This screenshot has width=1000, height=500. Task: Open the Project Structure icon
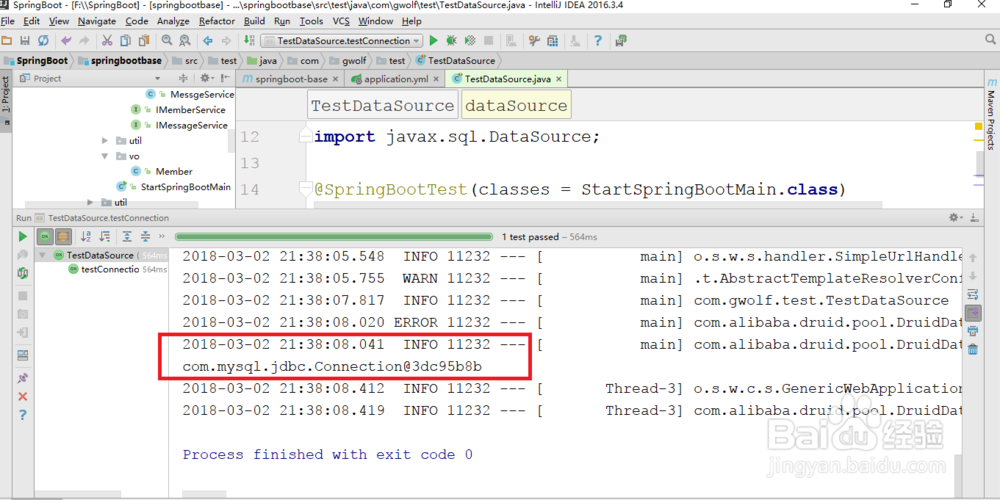(x=552, y=41)
